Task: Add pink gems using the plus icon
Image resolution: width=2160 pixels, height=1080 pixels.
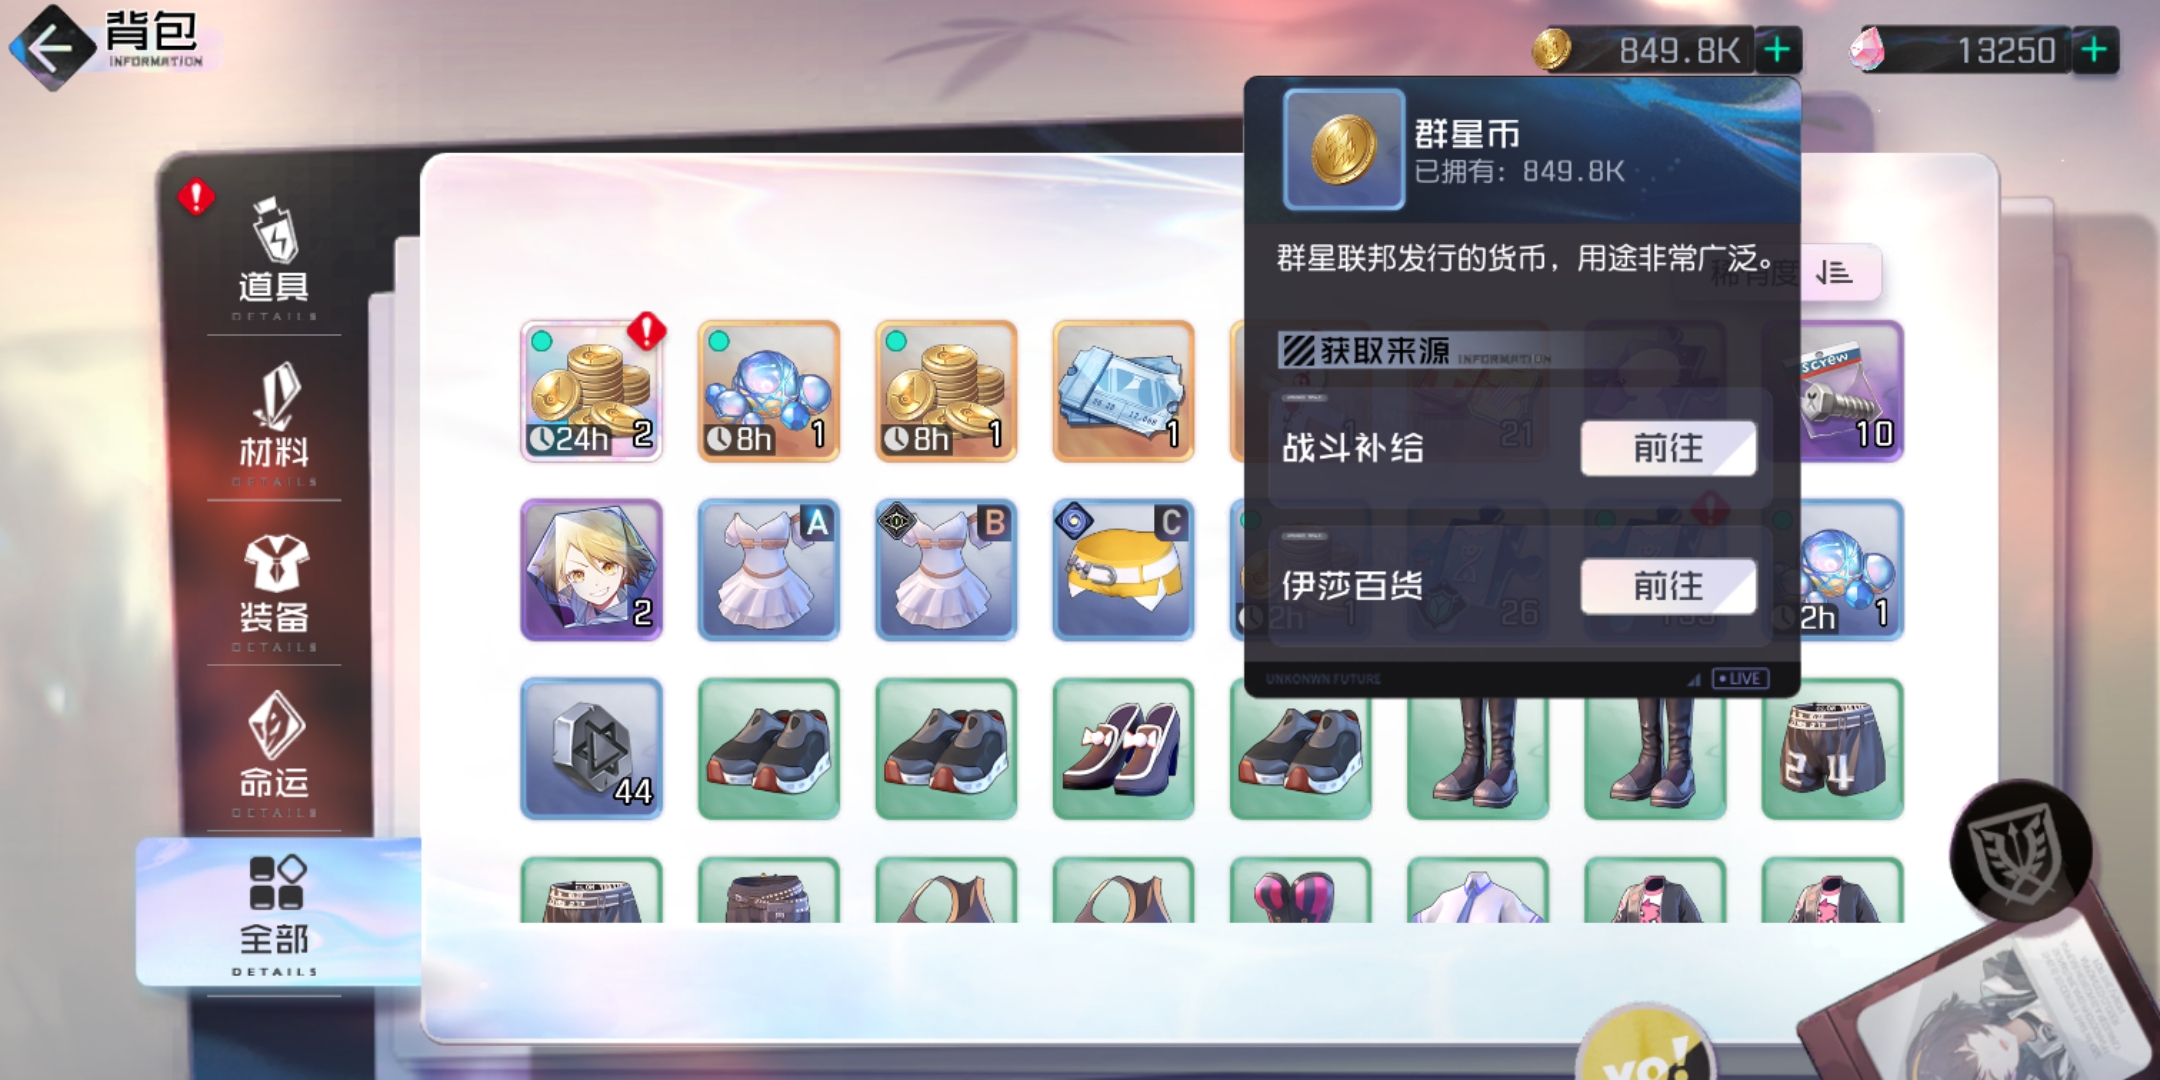Action: [2095, 50]
